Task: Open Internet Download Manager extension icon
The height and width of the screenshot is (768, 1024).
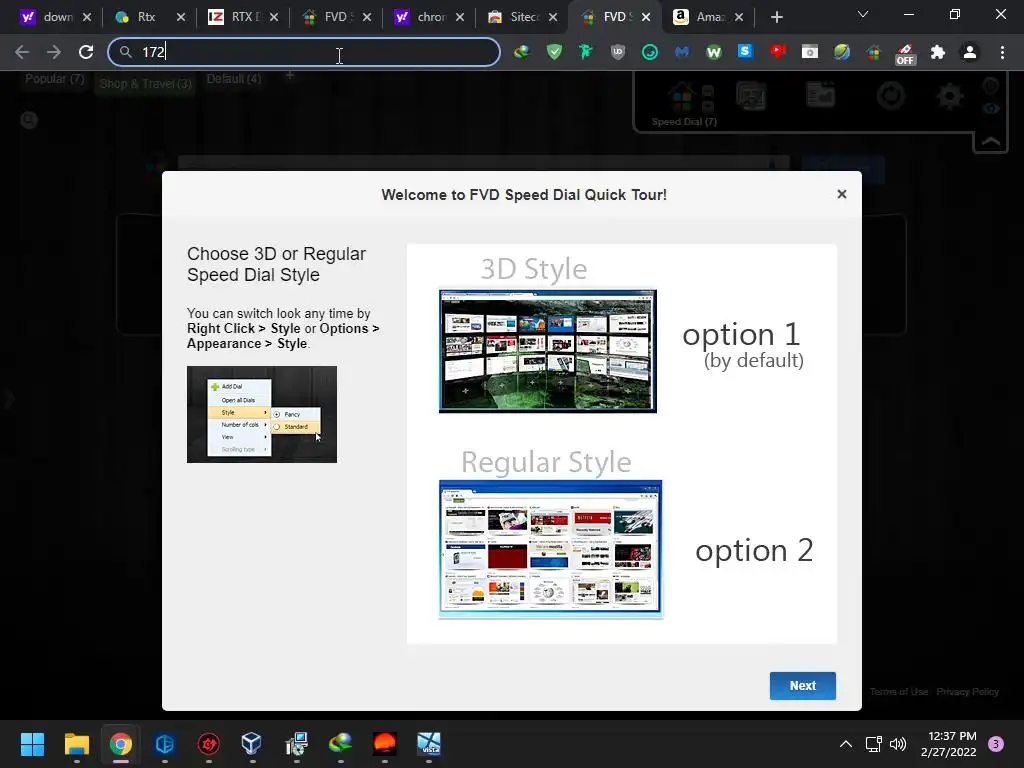Action: tap(521, 52)
